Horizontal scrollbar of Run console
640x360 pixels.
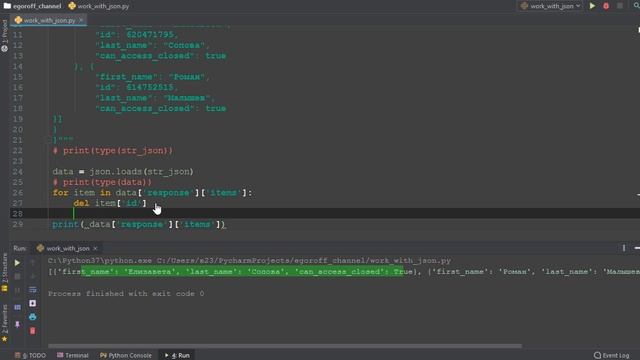click(285, 346)
